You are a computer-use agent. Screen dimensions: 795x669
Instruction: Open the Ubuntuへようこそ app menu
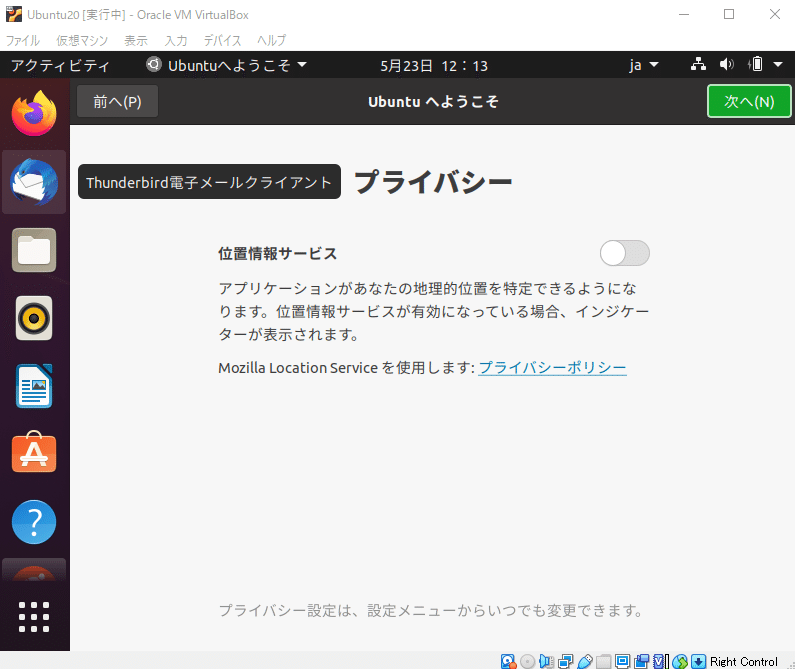[227, 65]
